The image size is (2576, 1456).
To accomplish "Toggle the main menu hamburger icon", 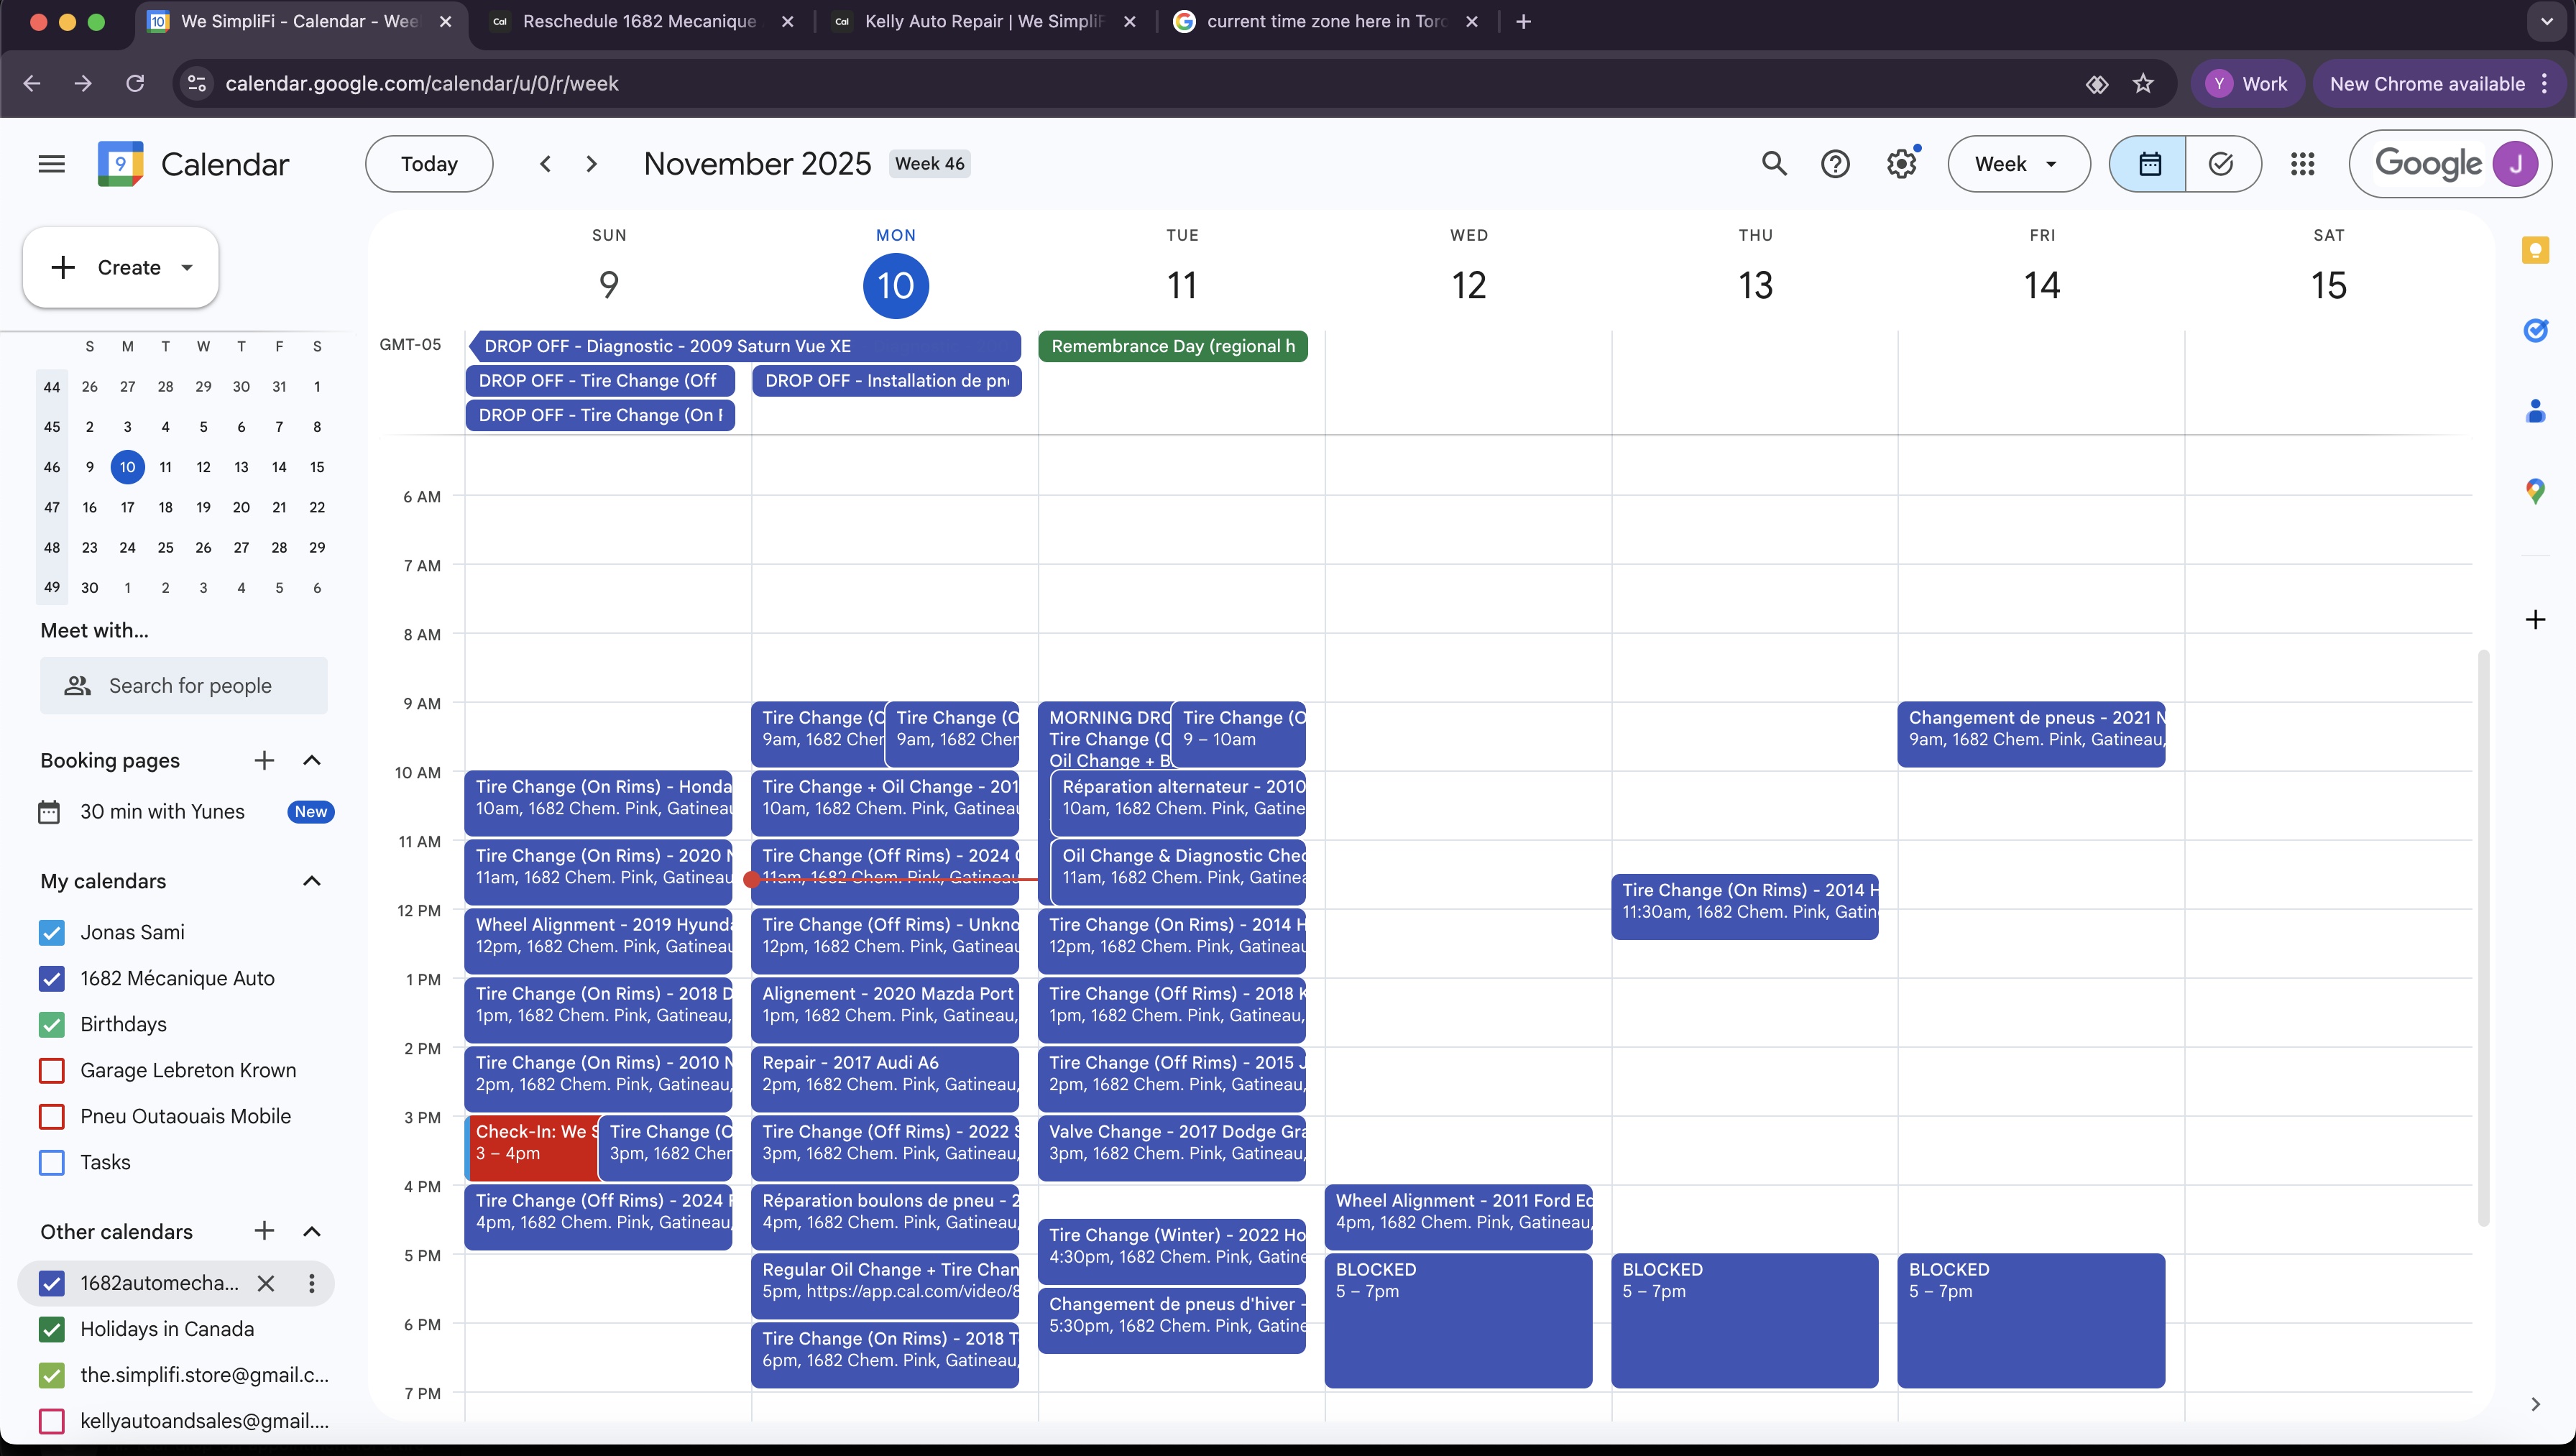I will pos(51,164).
